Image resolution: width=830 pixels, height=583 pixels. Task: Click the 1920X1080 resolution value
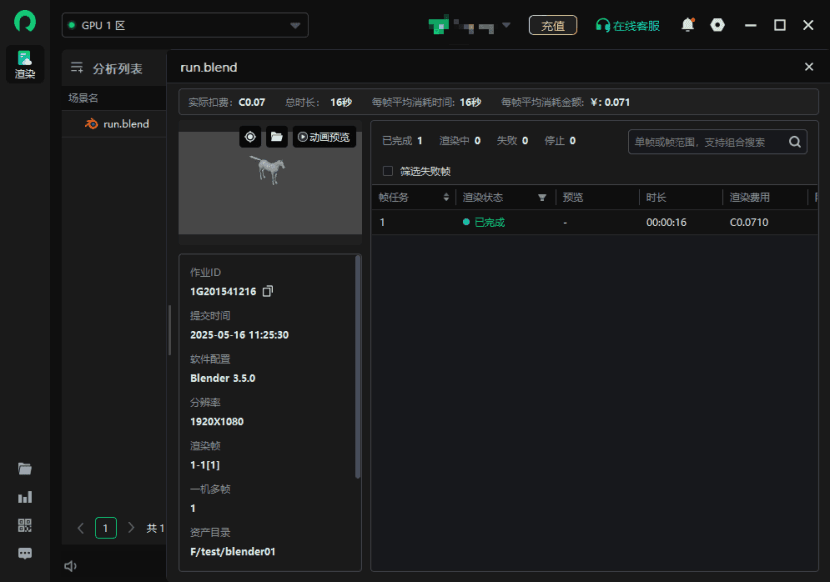[217, 421]
